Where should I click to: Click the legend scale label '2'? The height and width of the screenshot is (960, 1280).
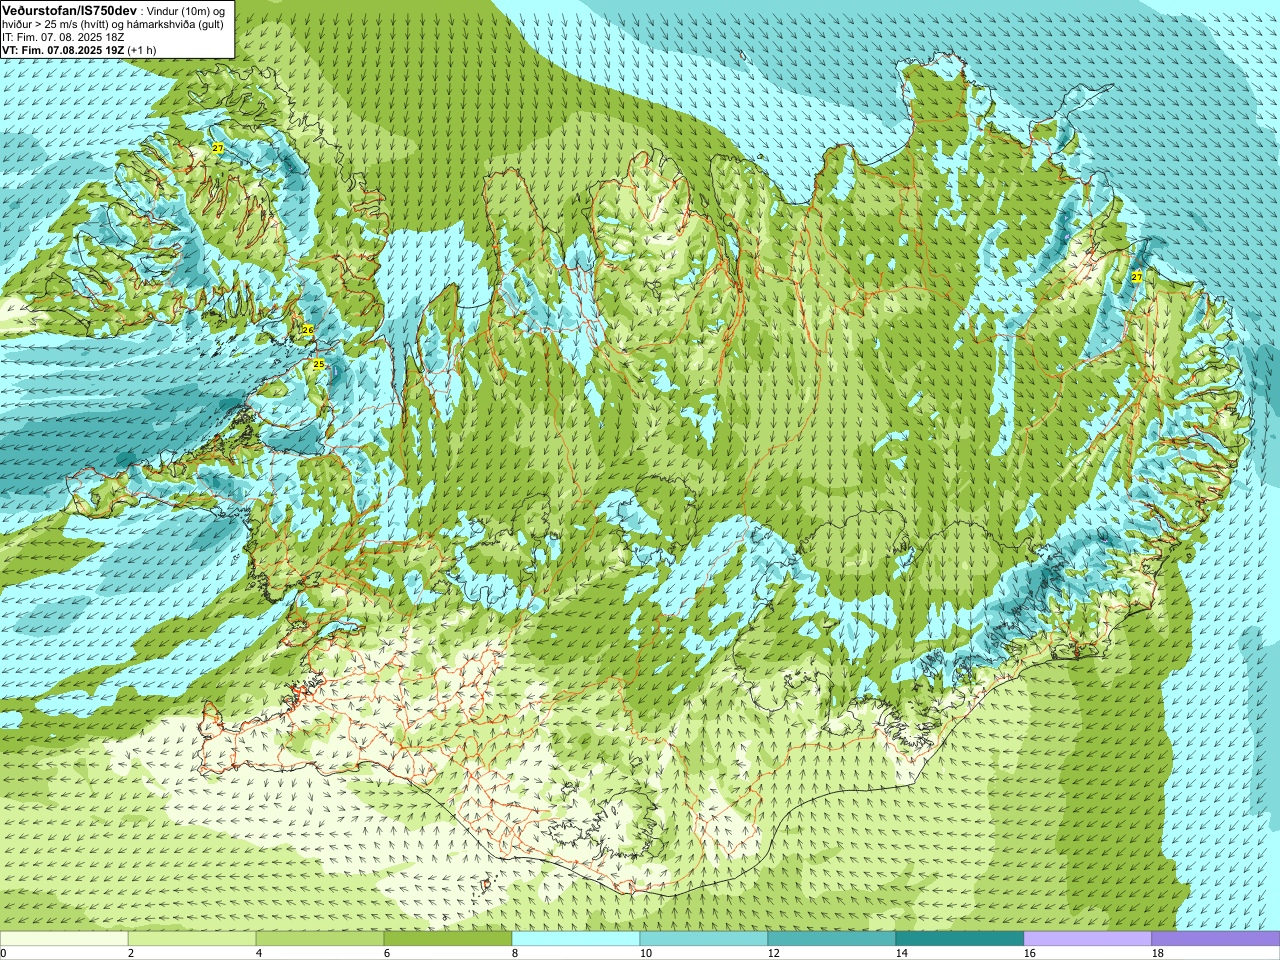[x=131, y=953]
